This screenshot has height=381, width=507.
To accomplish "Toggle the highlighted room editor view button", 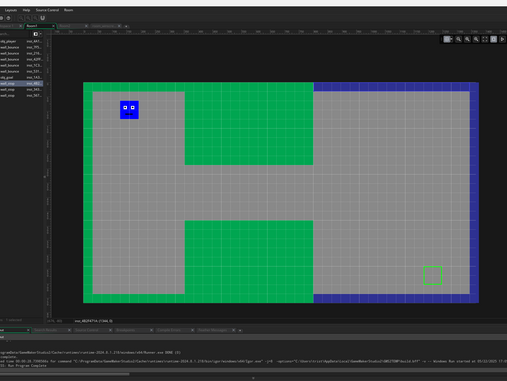I will [493, 39].
